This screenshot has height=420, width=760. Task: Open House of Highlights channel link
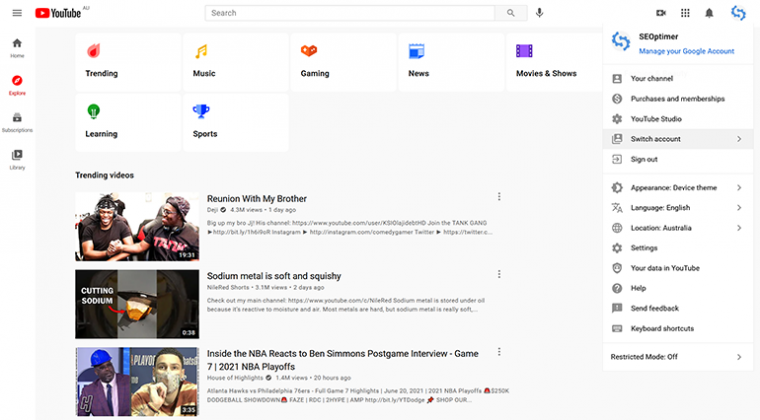235,378
